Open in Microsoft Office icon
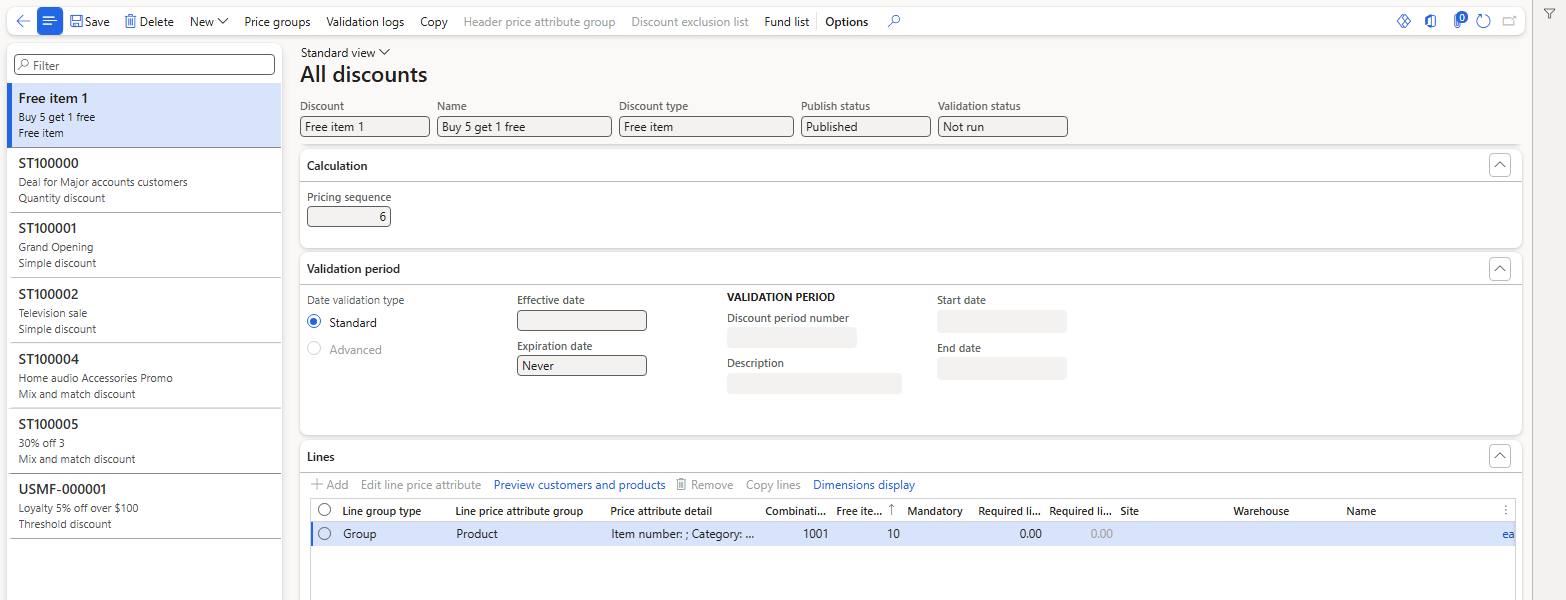The height and width of the screenshot is (600, 1566). pyautogui.click(x=1431, y=21)
